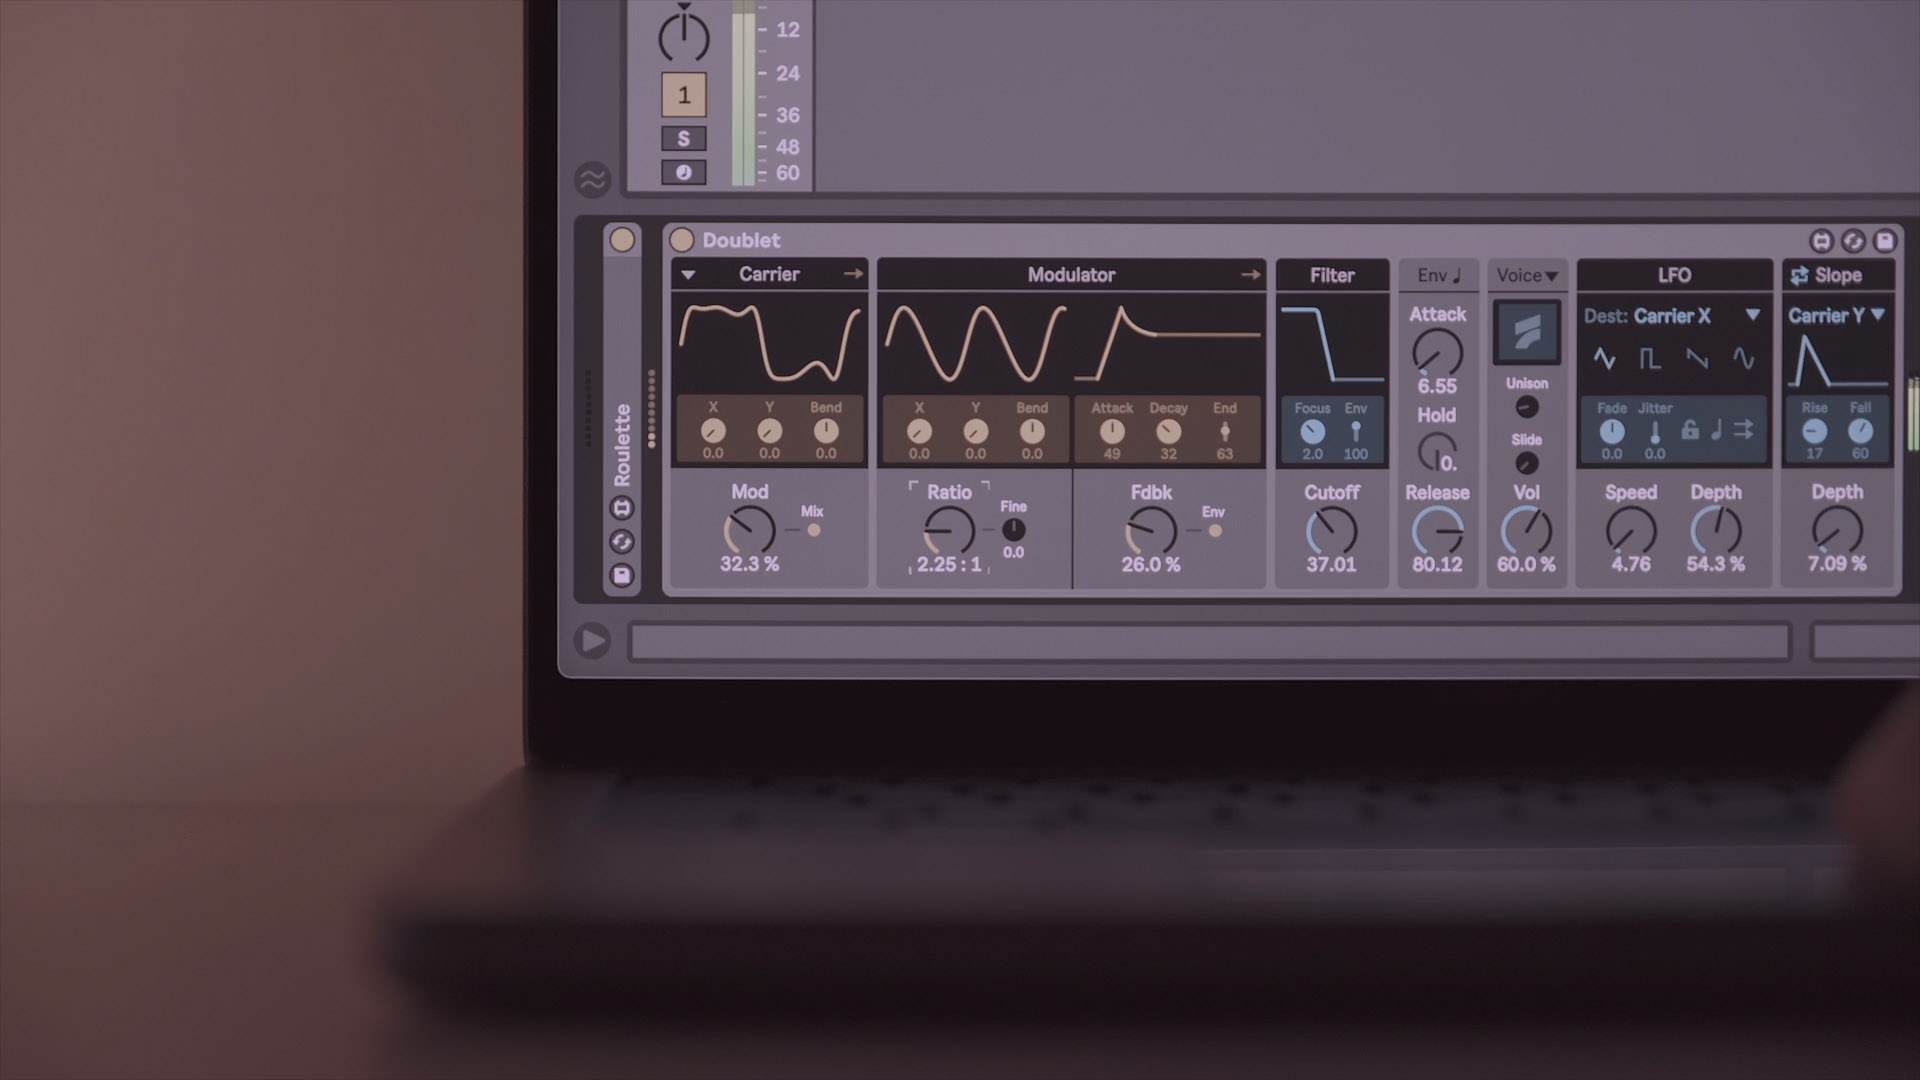Click the save/export preset icon
Image resolution: width=1920 pixels, height=1080 pixels.
tap(1888, 240)
